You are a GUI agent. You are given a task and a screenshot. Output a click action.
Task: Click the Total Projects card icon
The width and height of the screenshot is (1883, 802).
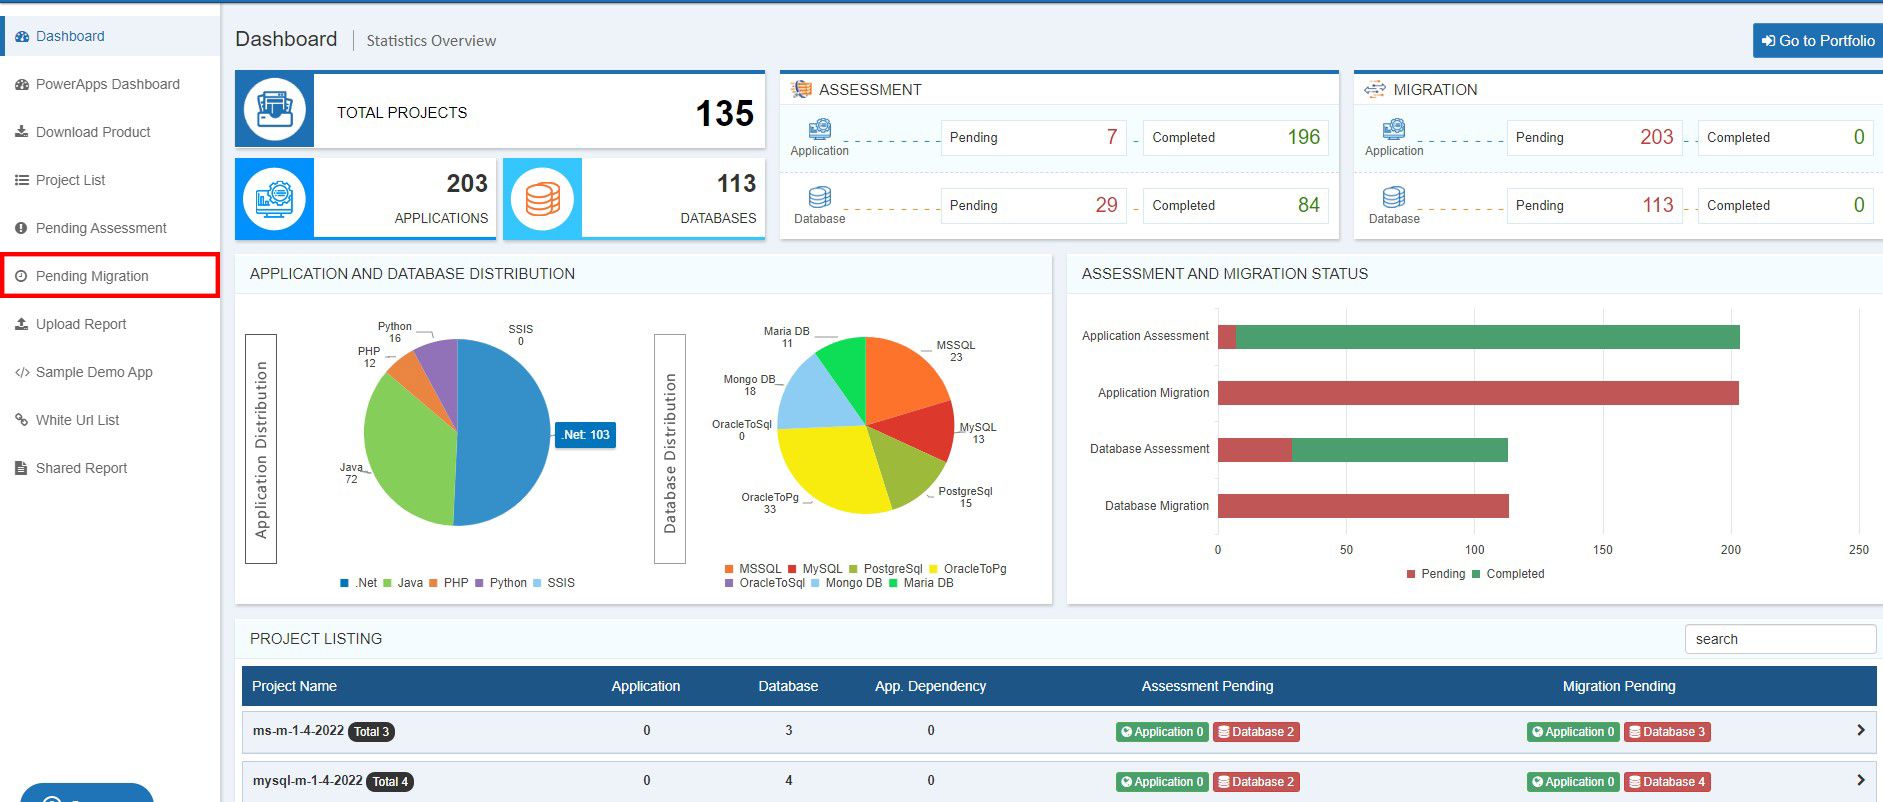point(275,111)
